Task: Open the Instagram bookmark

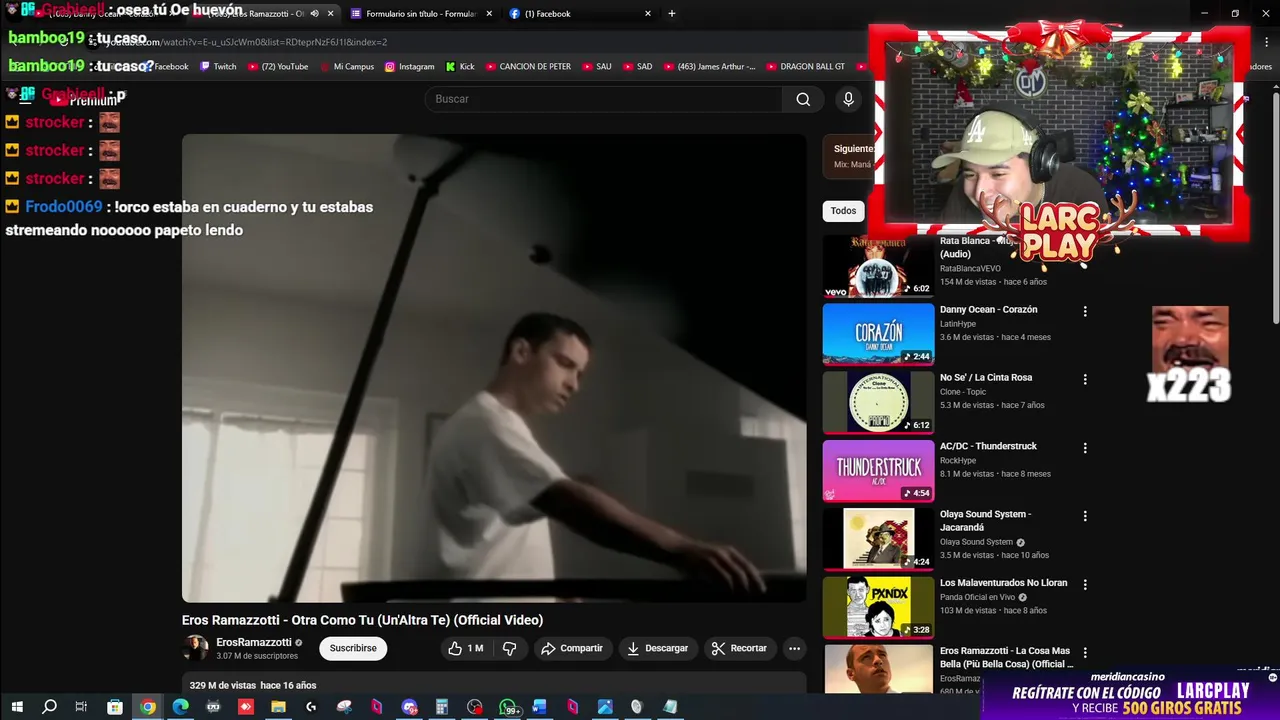Action: (409, 67)
